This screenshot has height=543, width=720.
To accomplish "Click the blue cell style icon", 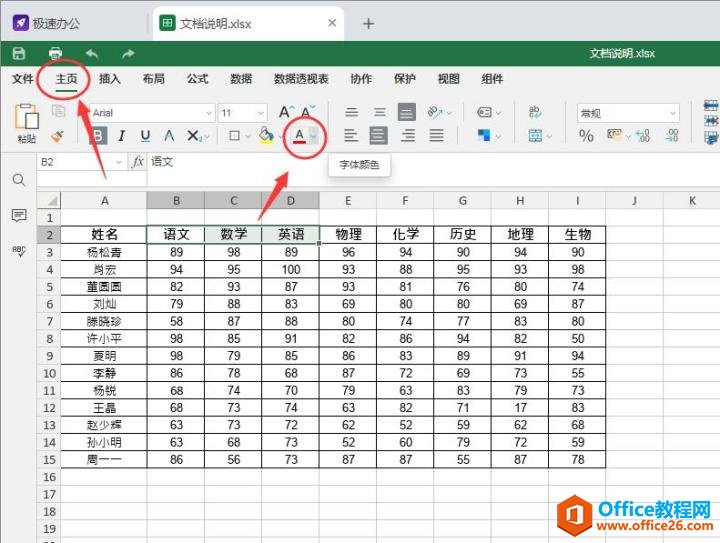I will pyautogui.click(x=484, y=136).
